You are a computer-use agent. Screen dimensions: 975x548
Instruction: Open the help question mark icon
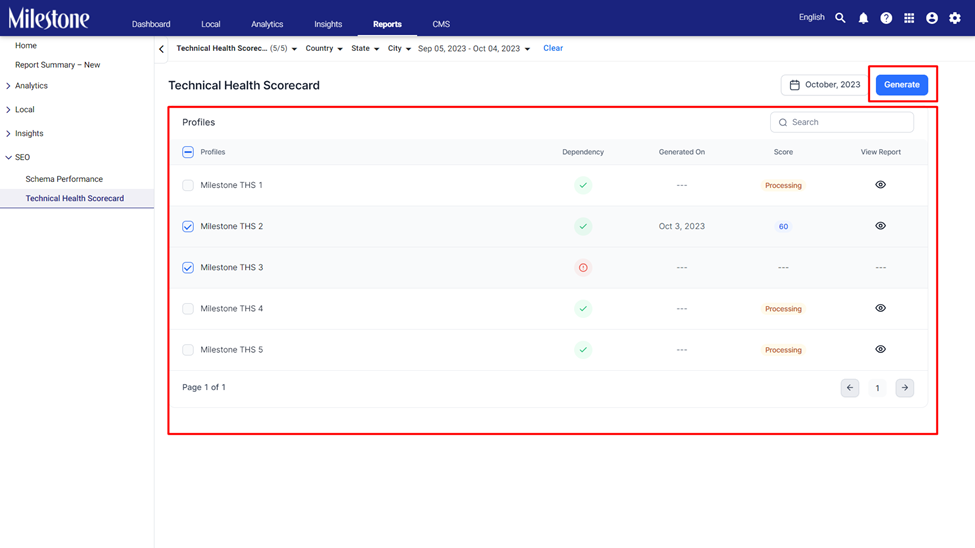click(x=886, y=18)
